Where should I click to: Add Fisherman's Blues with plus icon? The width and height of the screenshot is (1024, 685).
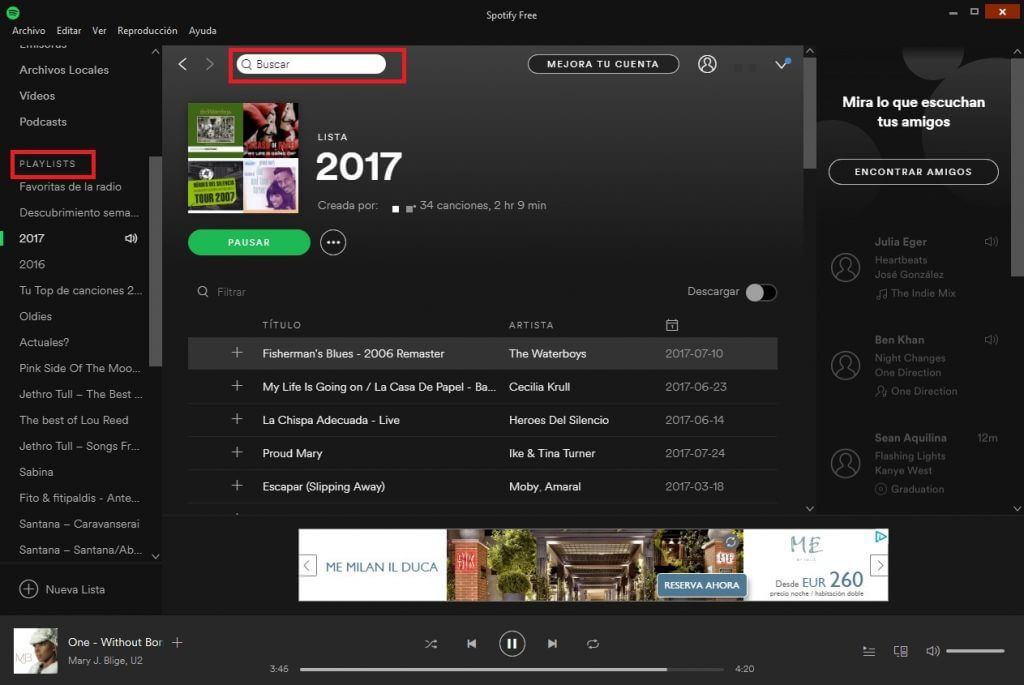coord(237,353)
